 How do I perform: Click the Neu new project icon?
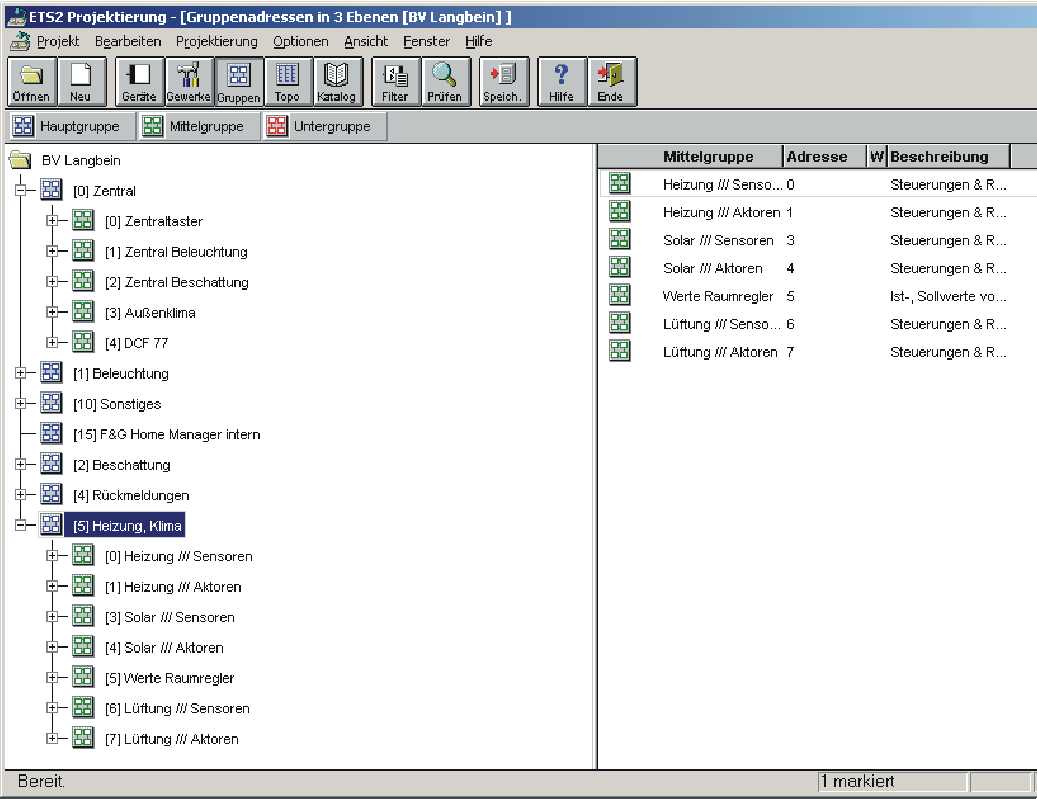81,81
